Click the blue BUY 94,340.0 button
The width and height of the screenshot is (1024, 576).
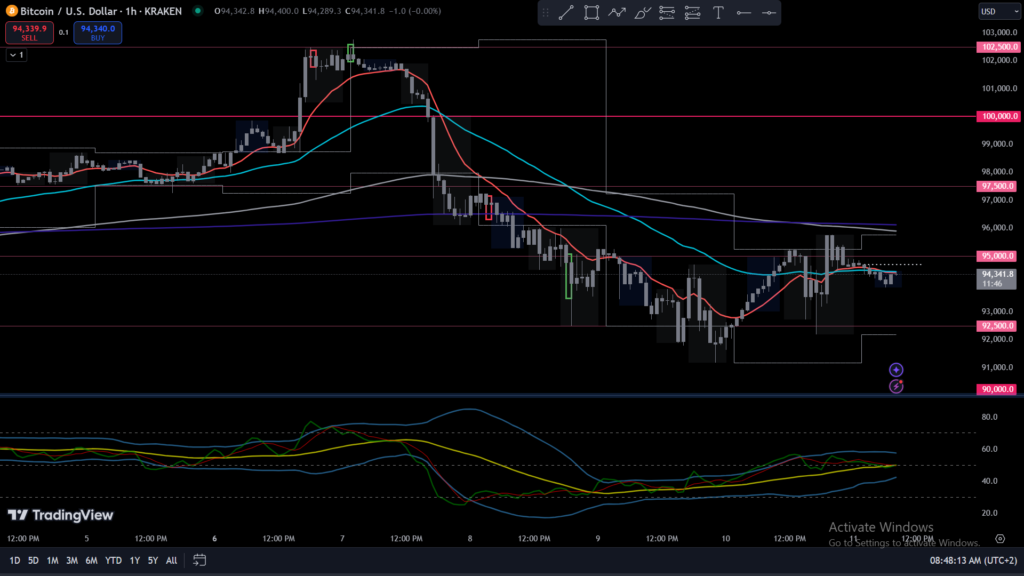coord(97,33)
